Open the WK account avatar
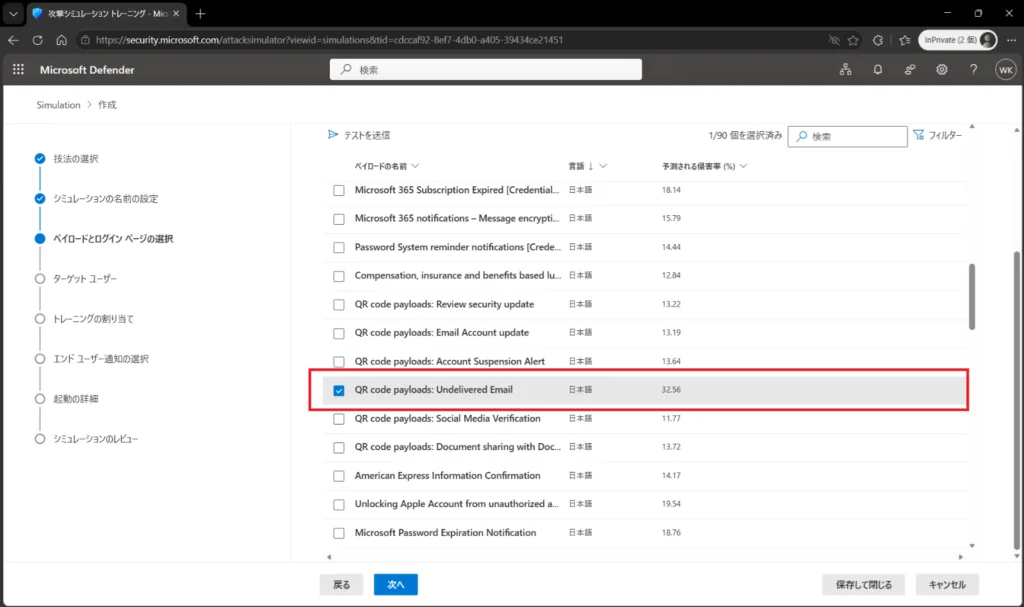 pyautogui.click(x=1006, y=70)
